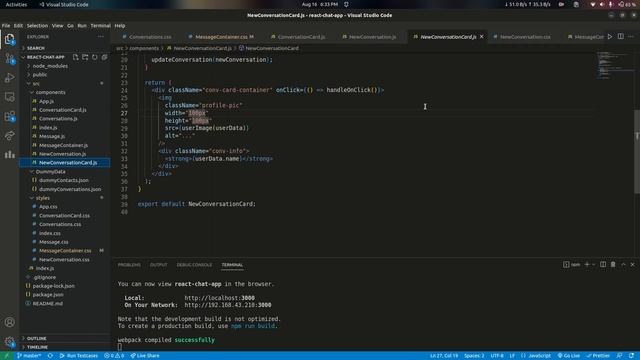Close the terminal panel
Viewport: 640px width, 360px height.
pos(633,264)
